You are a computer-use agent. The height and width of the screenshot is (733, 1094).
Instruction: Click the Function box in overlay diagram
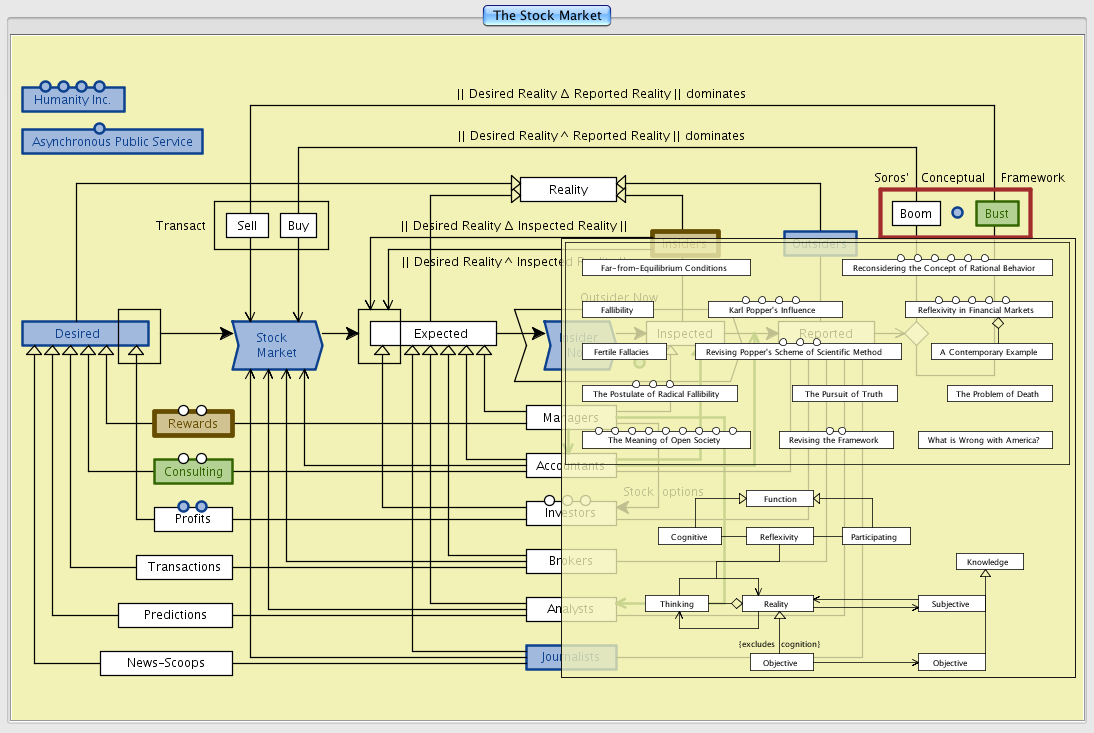click(x=780, y=499)
